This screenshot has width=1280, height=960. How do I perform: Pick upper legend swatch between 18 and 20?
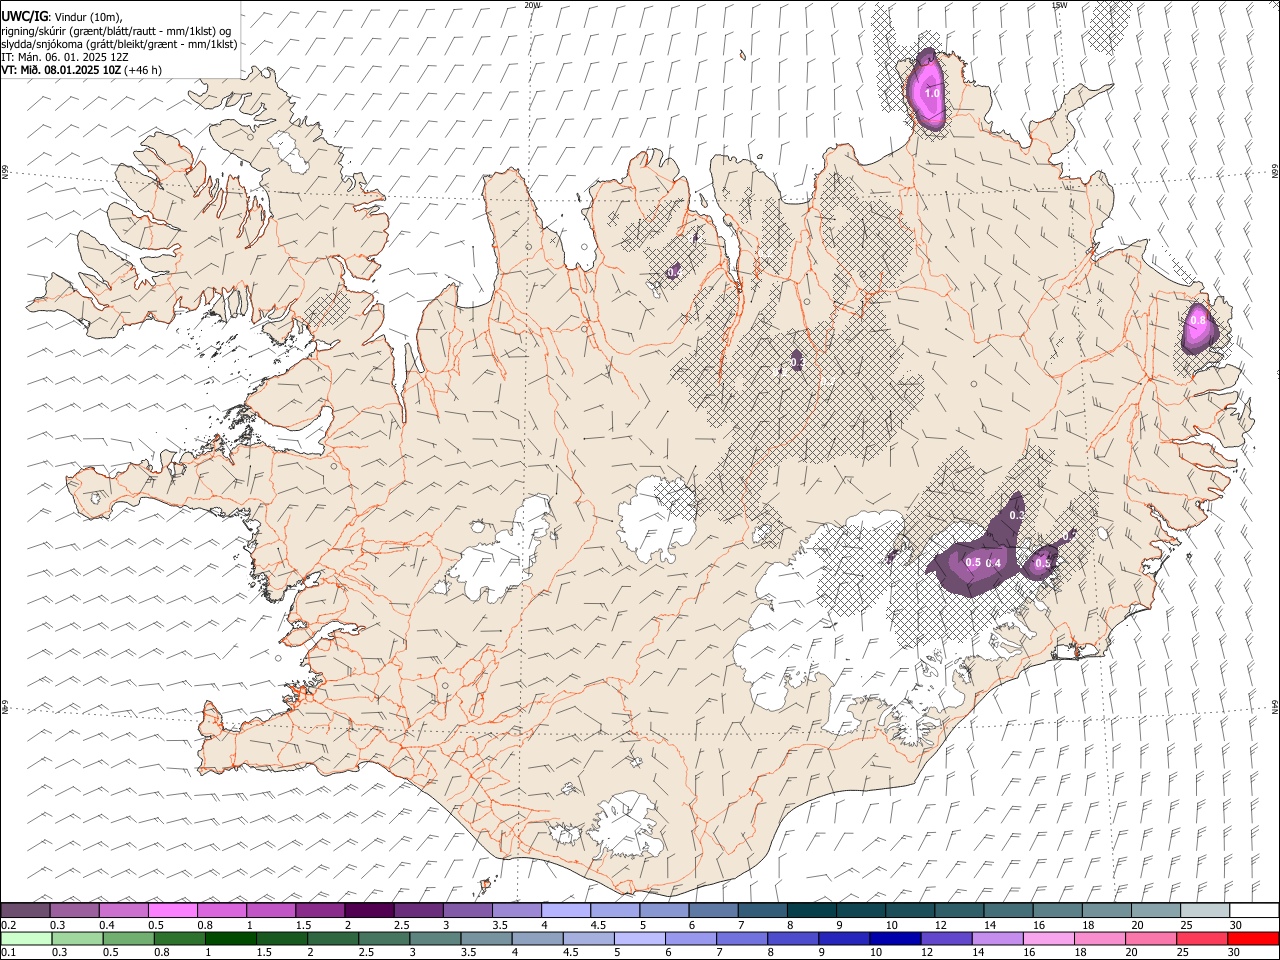click(x=1106, y=910)
